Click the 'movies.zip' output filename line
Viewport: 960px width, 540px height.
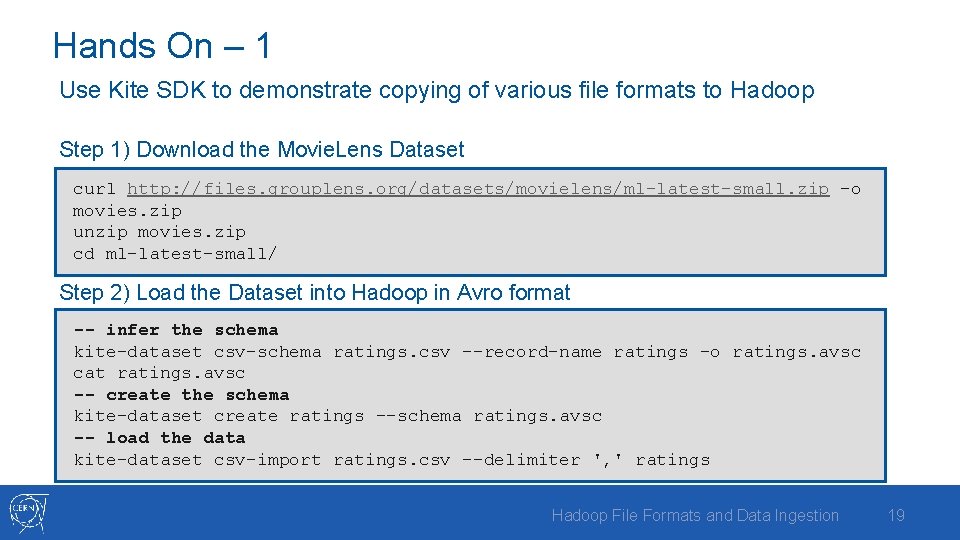click(x=127, y=211)
